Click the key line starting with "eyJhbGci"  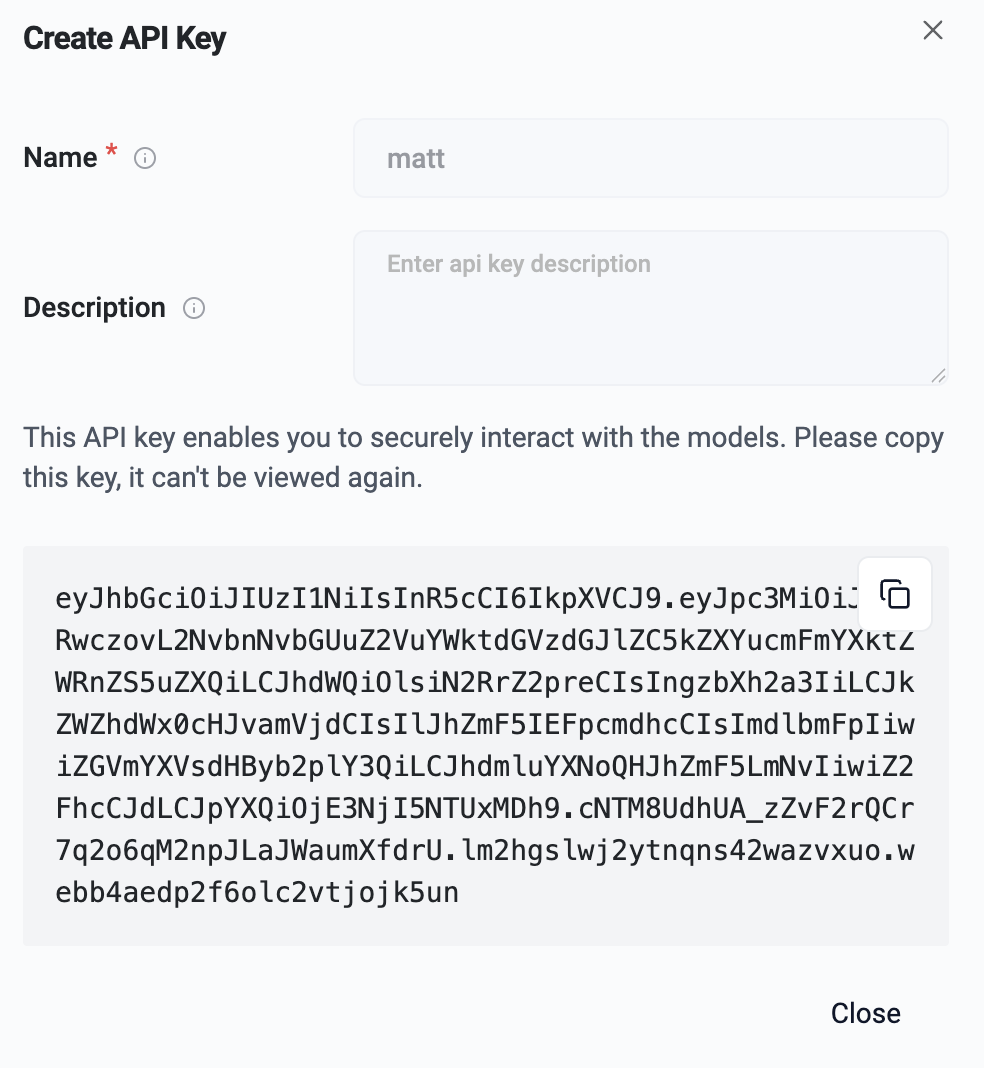click(450, 599)
